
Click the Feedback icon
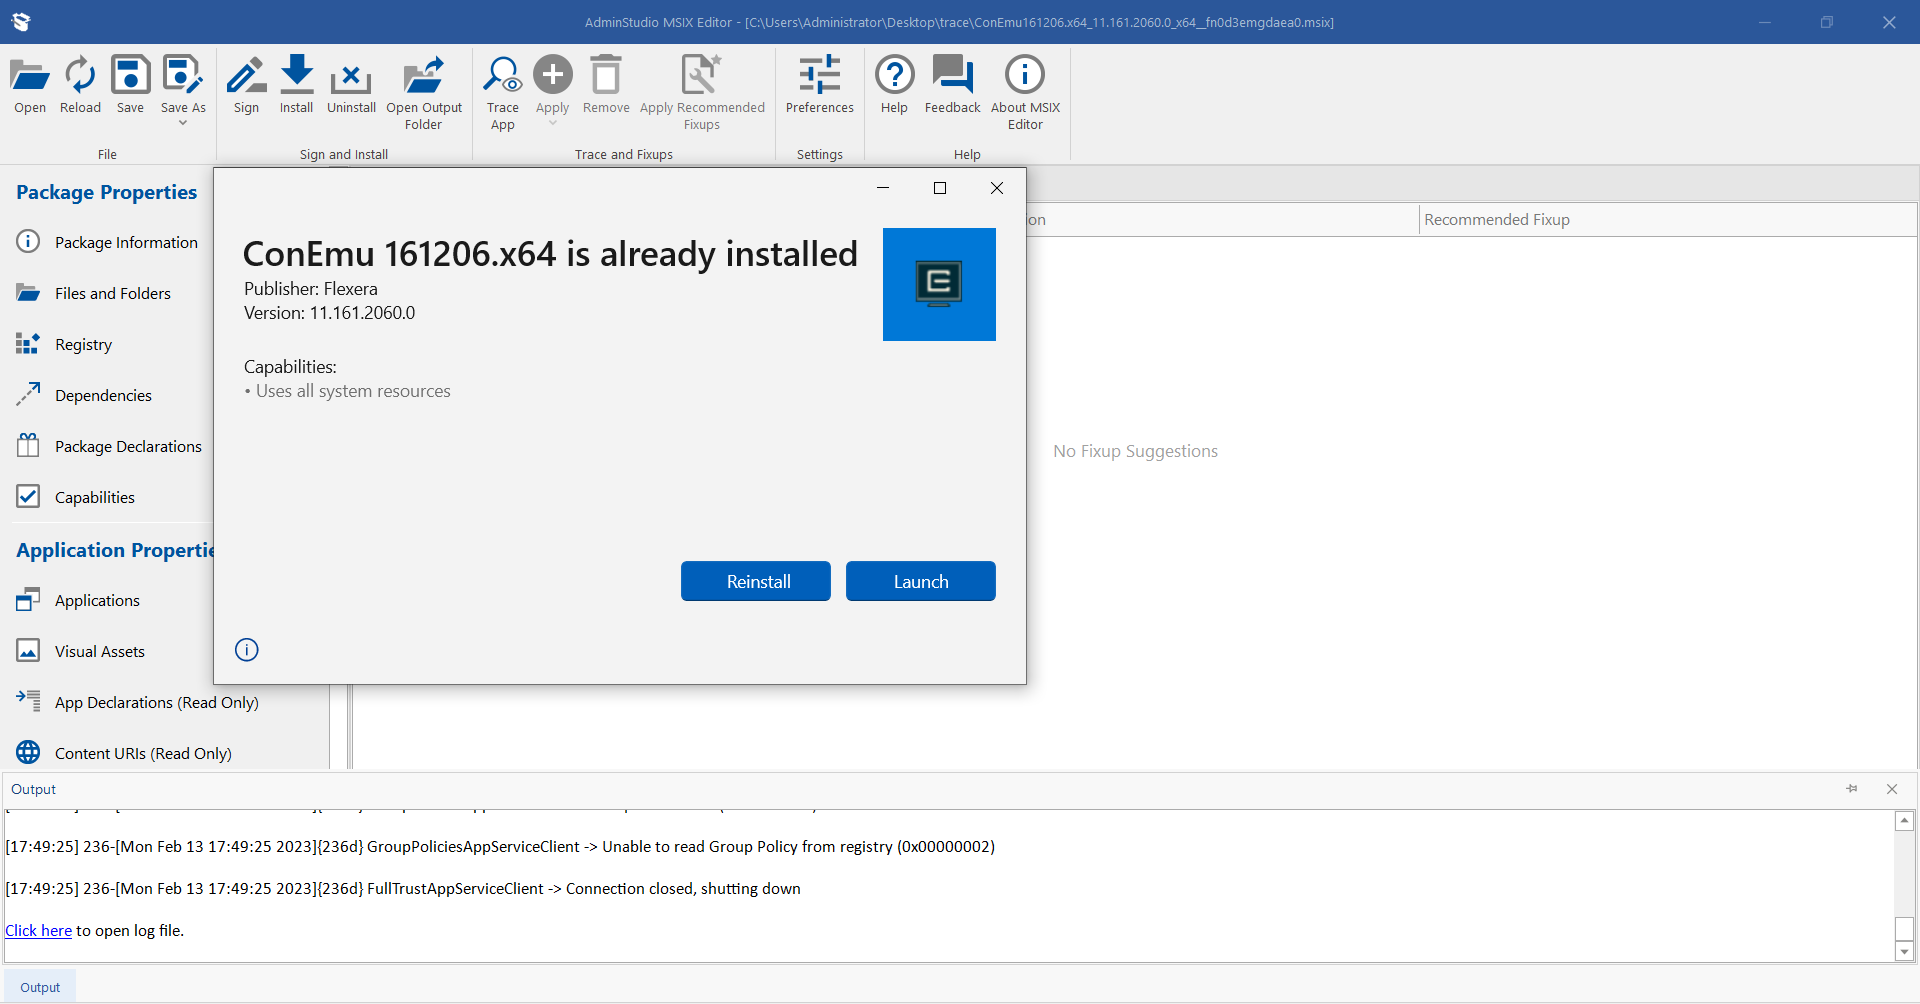coord(952,77)
